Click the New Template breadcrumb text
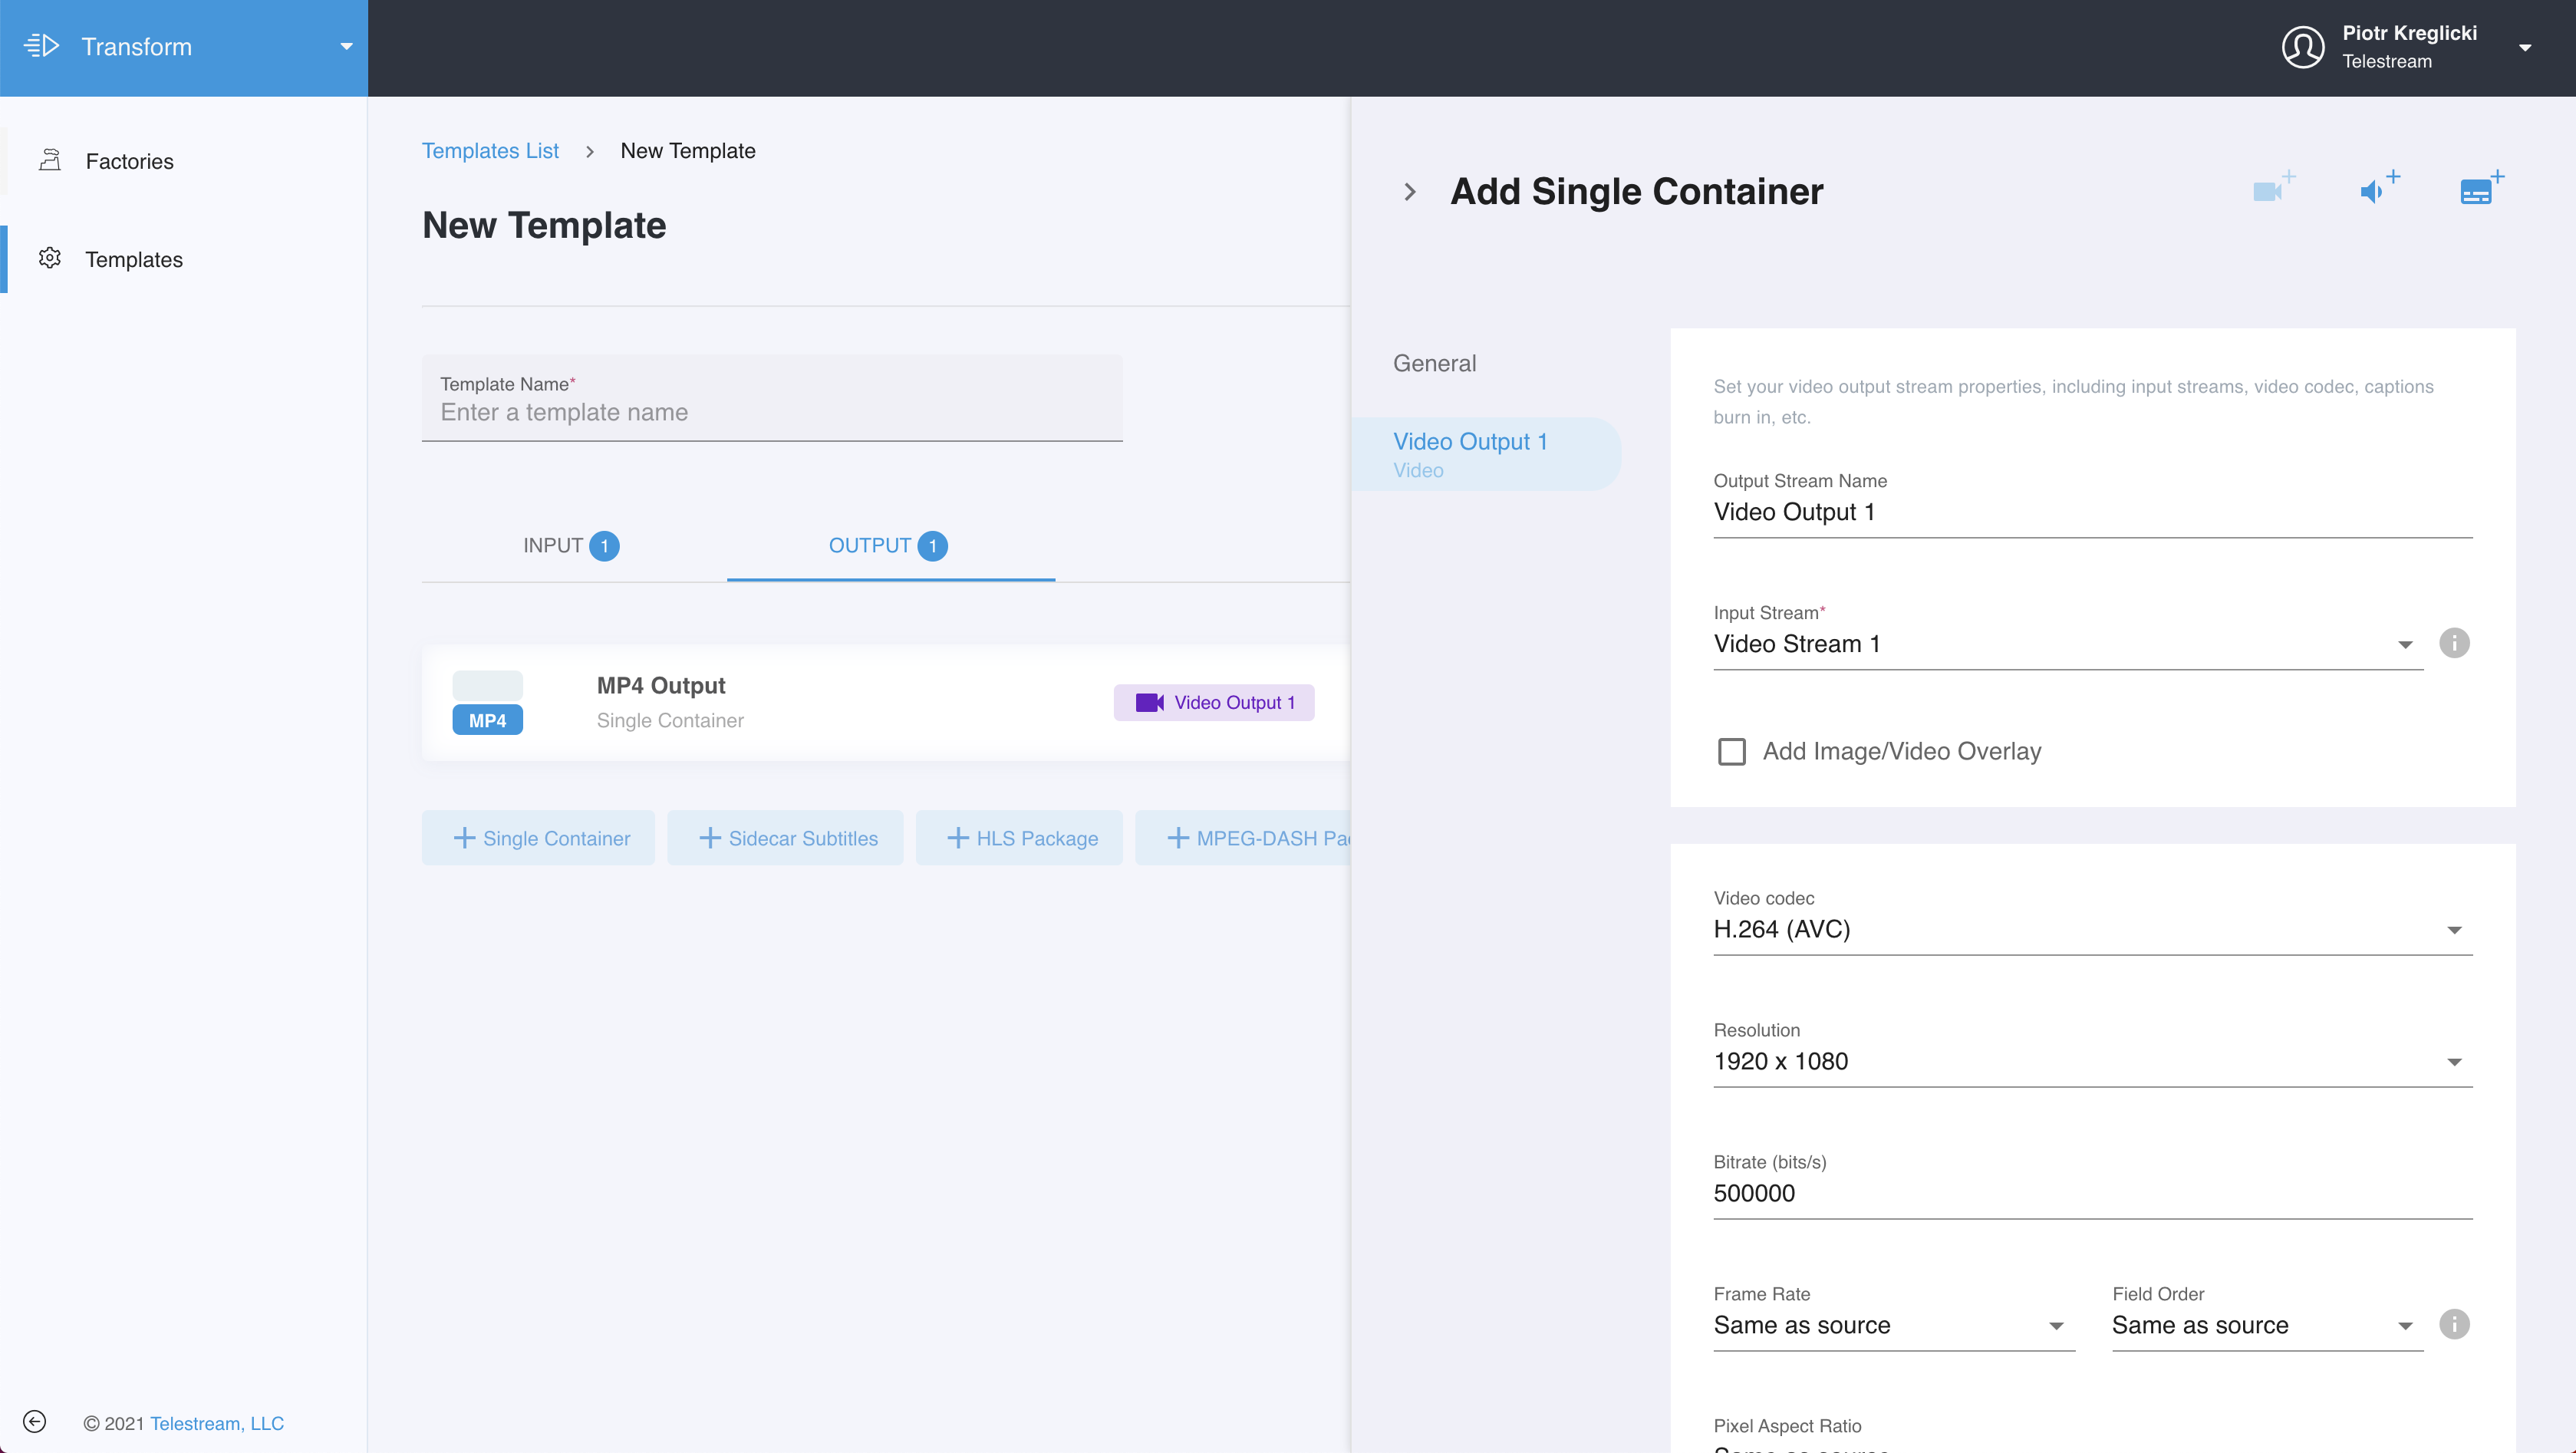The width and height of the screenshot is (2576, 1453). tap(688, 150)
